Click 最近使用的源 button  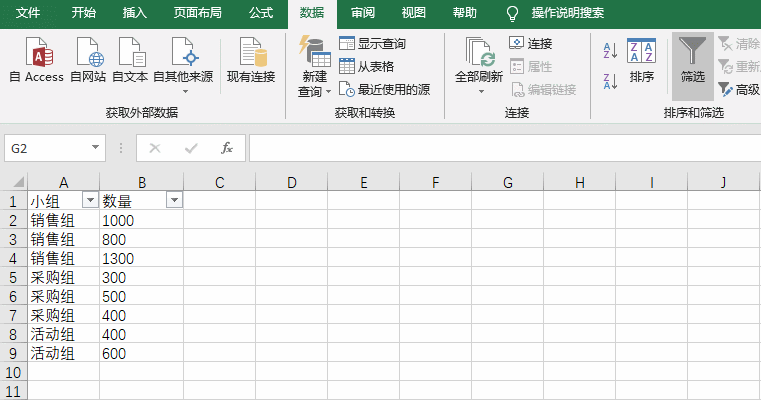(385, 89)
